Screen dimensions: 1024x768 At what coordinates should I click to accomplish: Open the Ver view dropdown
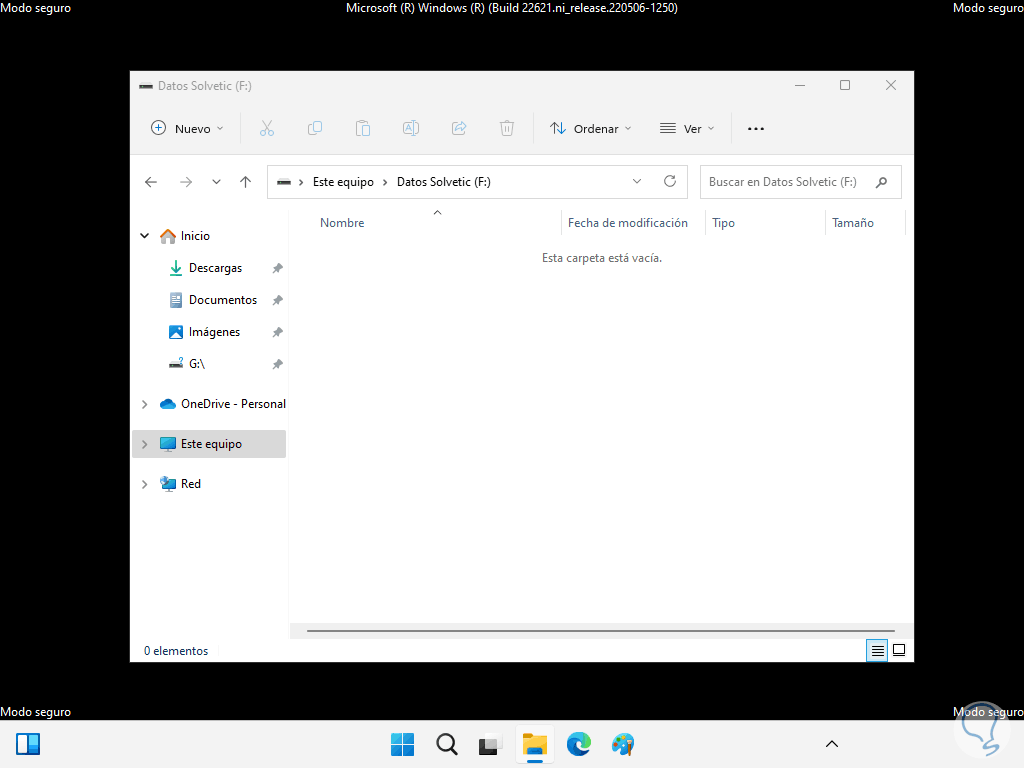(x=687, y=129)
